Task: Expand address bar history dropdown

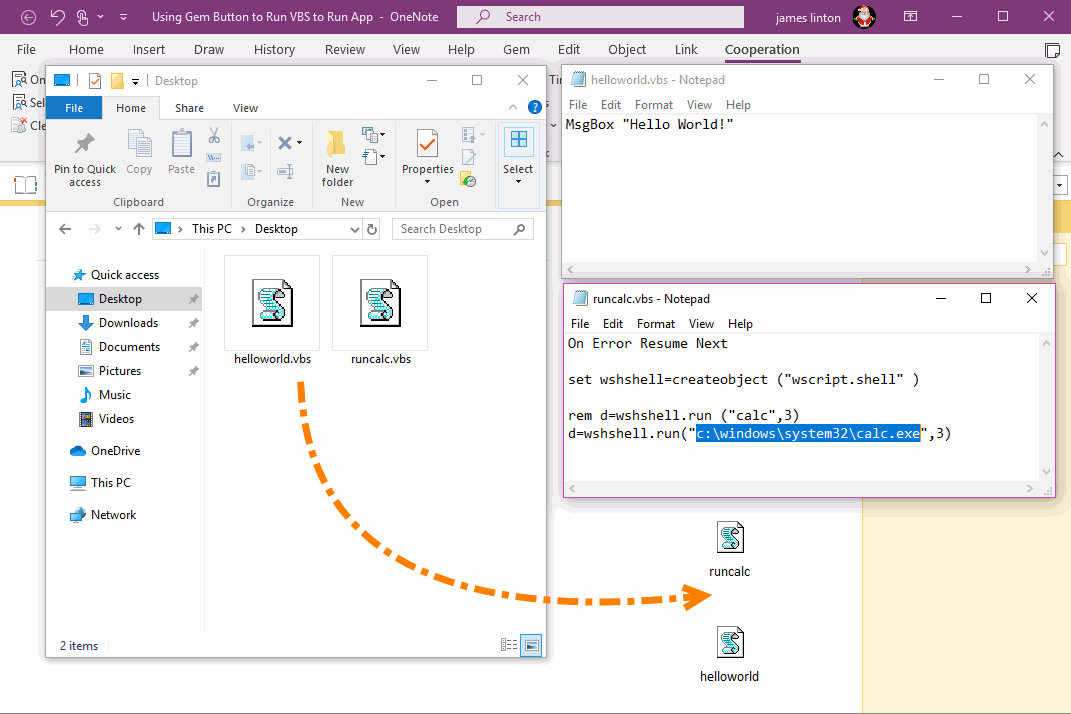Action: tap(354, 229)
